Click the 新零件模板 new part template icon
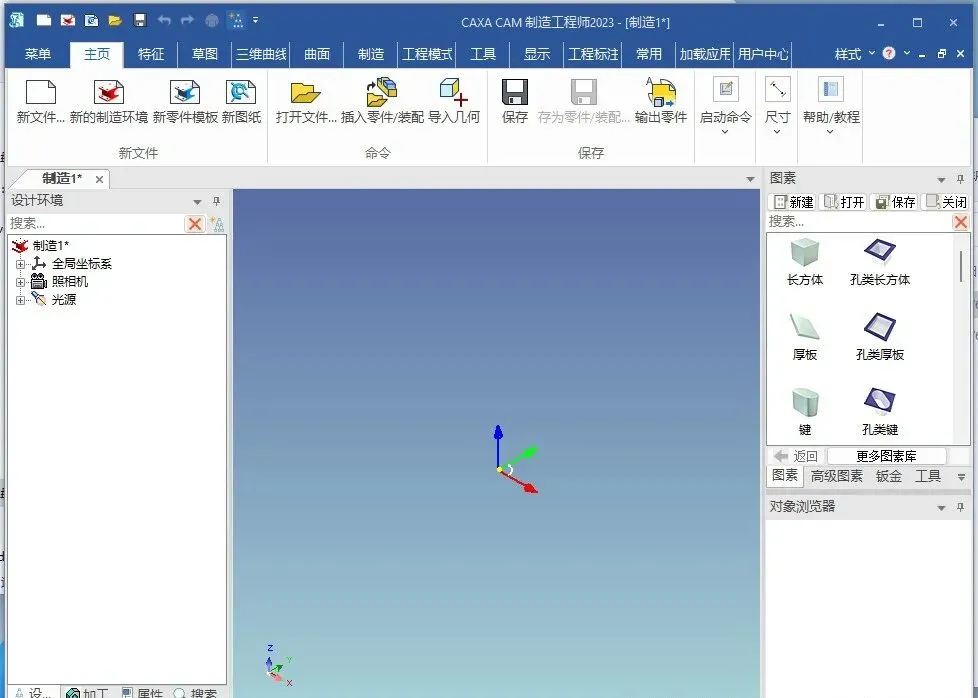This screenshot has height=698, width=978. click(x=185, y=92)
